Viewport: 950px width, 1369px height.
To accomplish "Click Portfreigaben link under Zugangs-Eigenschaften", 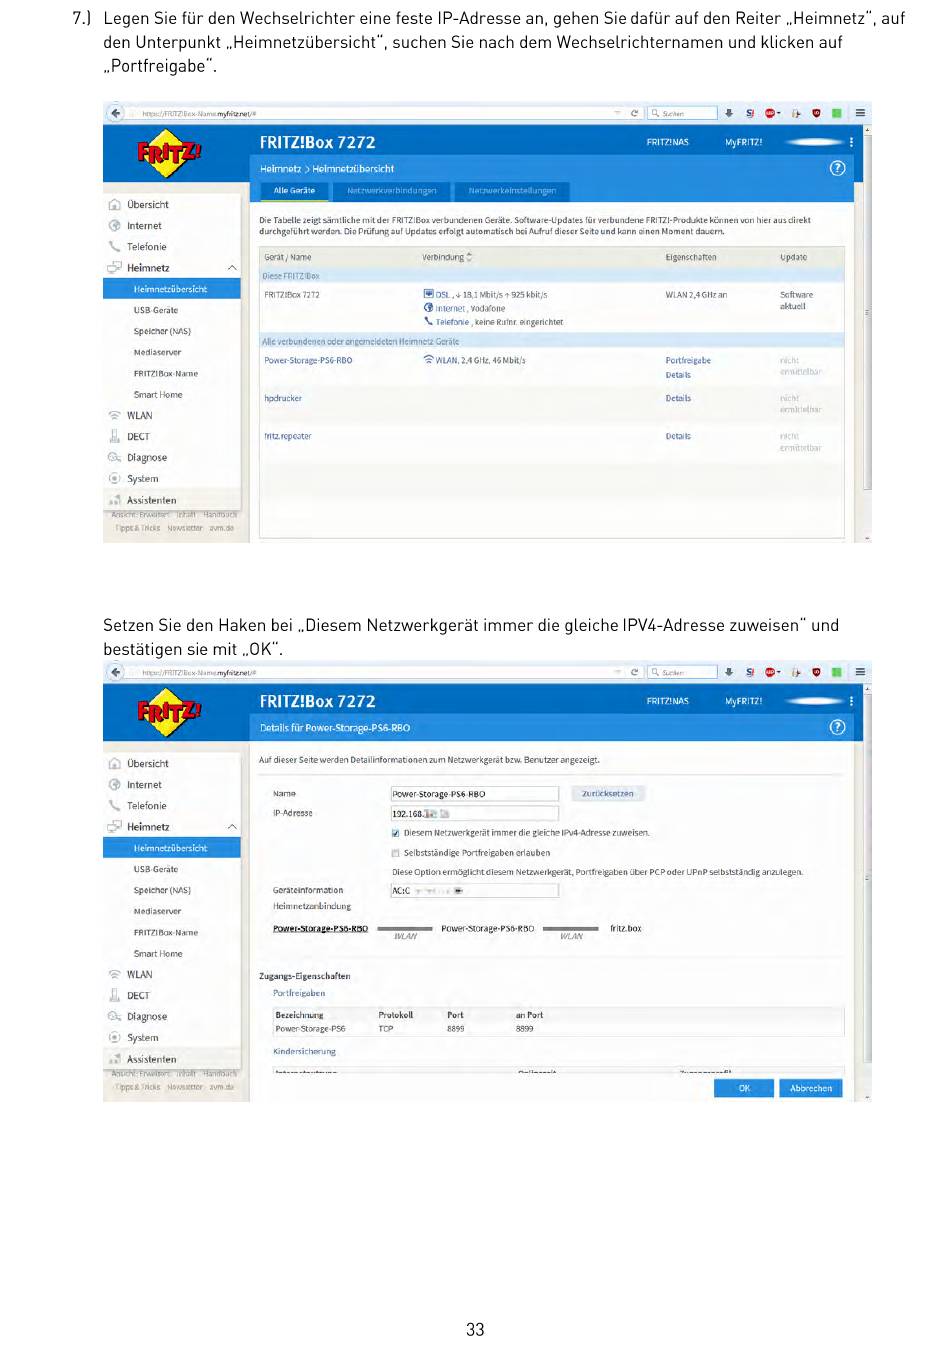I will (299, 993).
